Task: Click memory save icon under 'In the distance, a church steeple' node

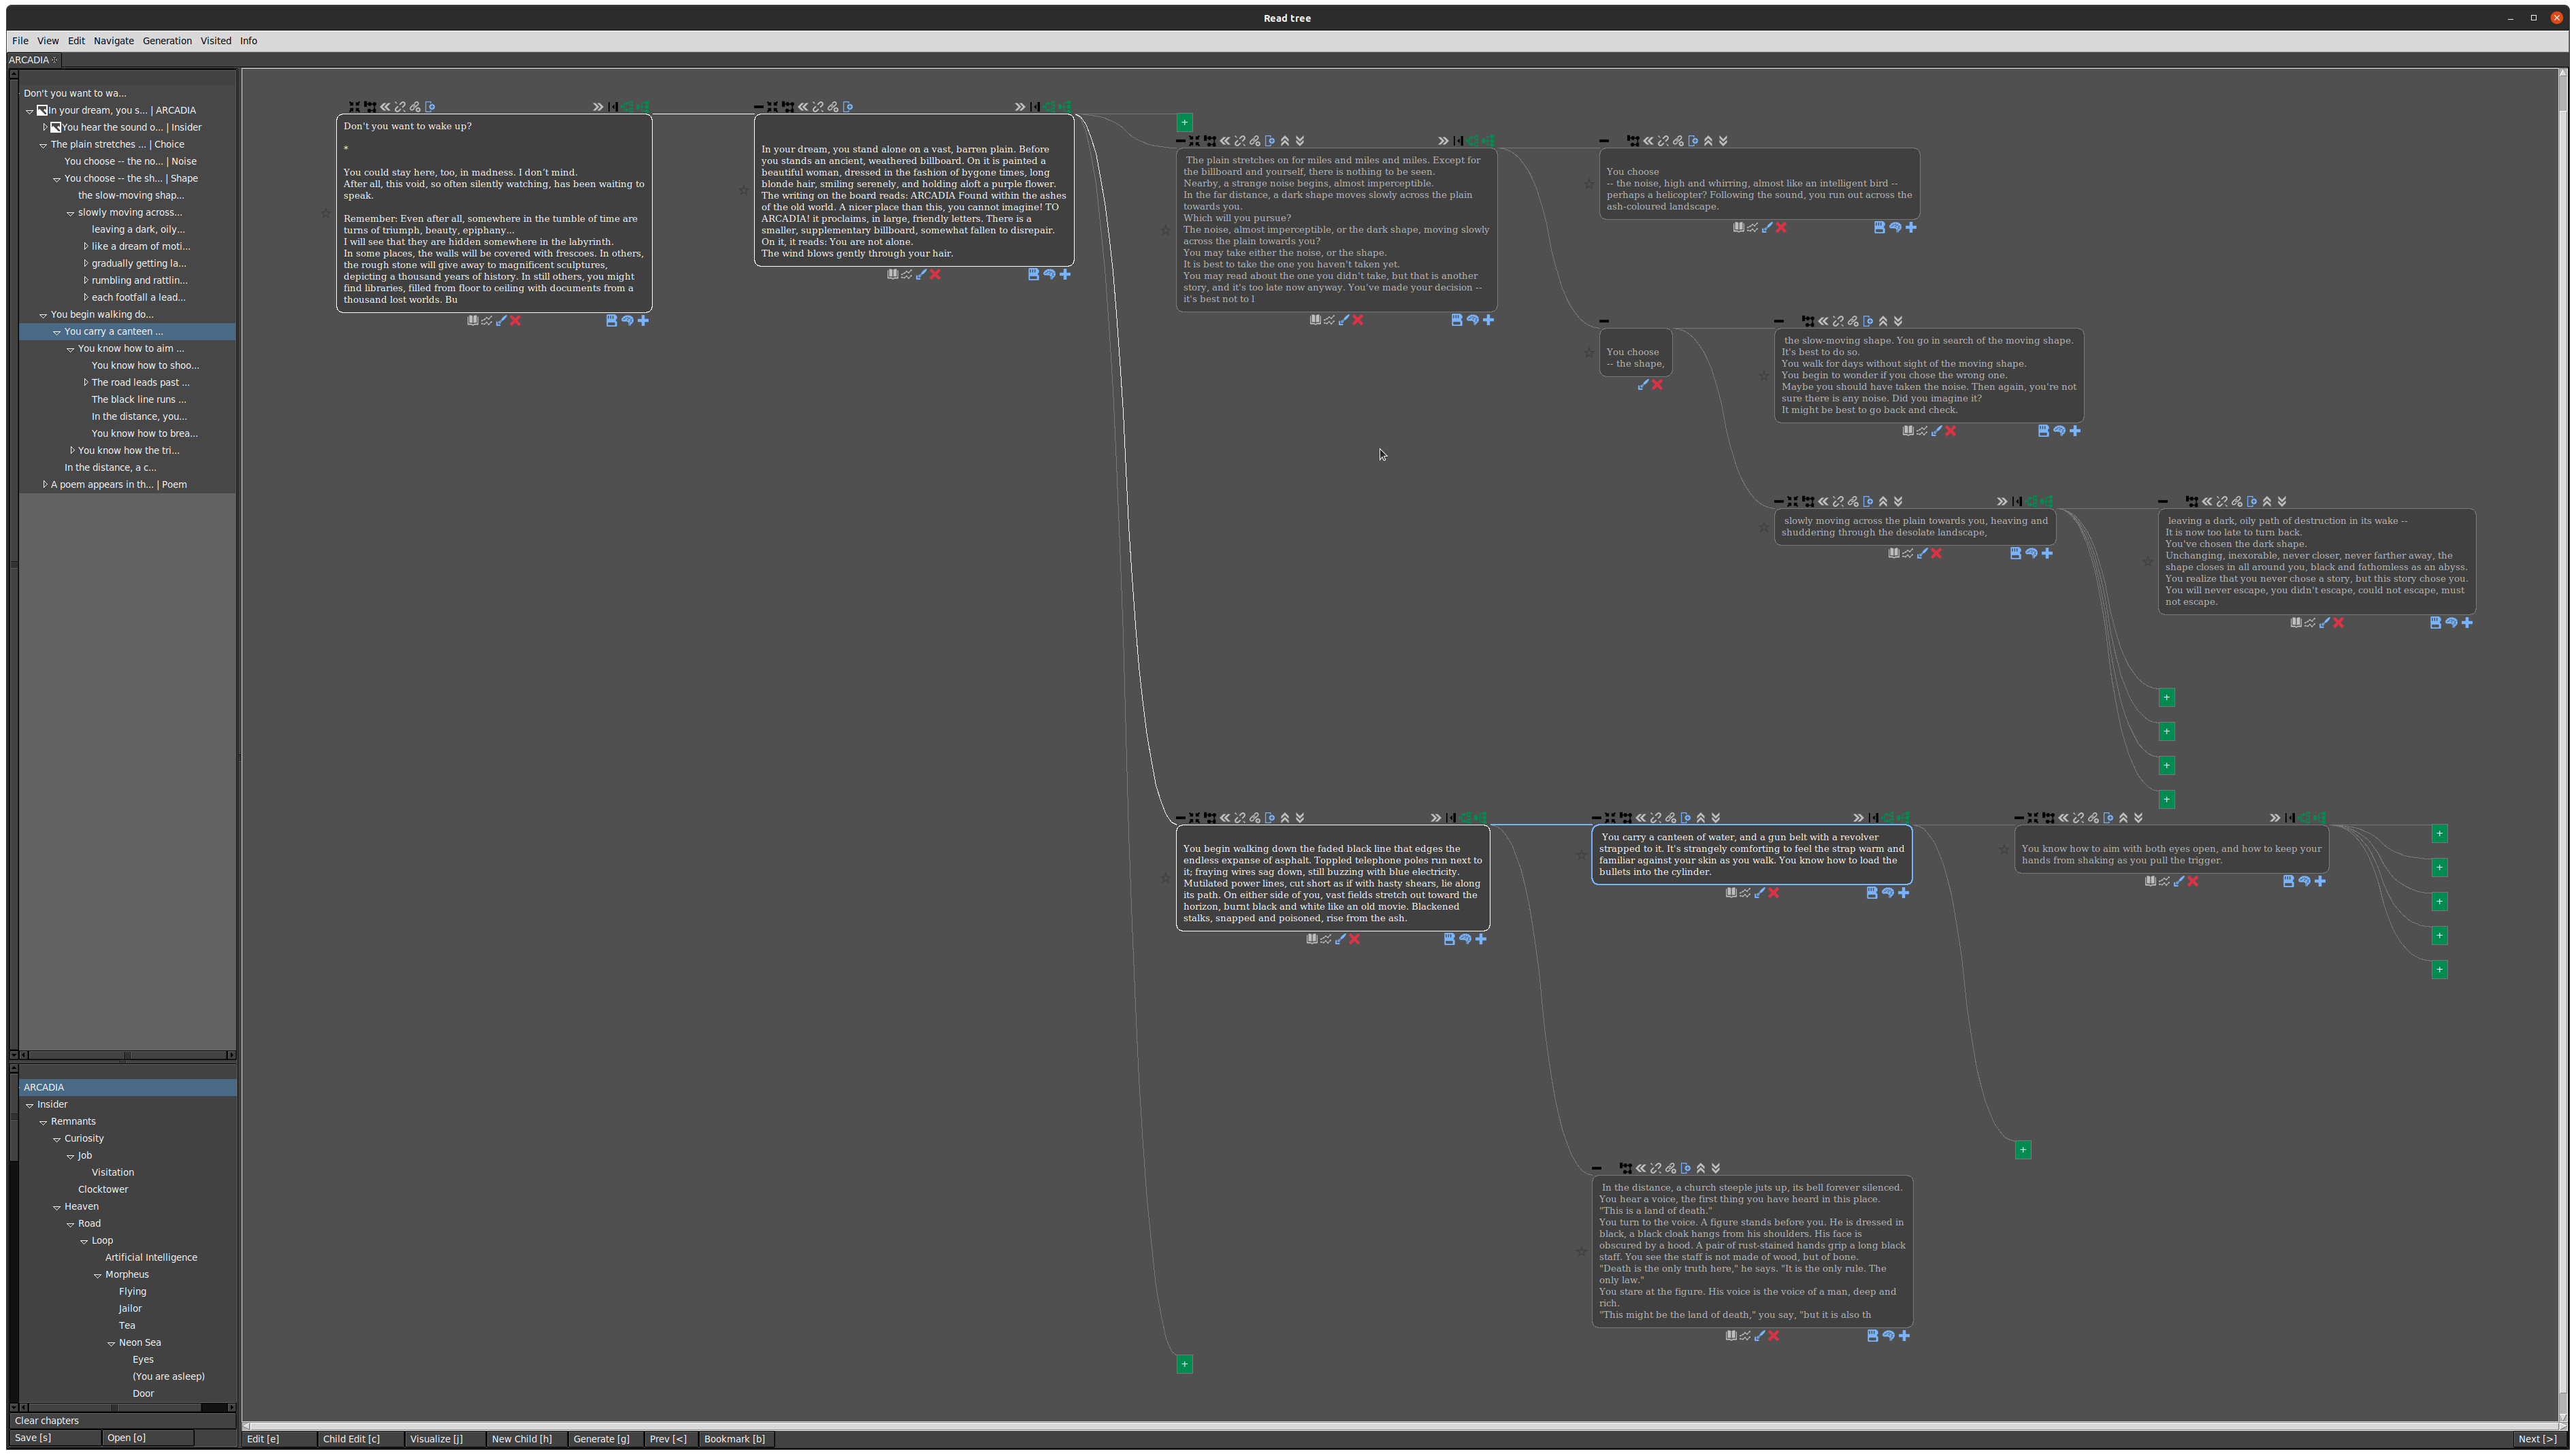Action: pos(1872,1336)
